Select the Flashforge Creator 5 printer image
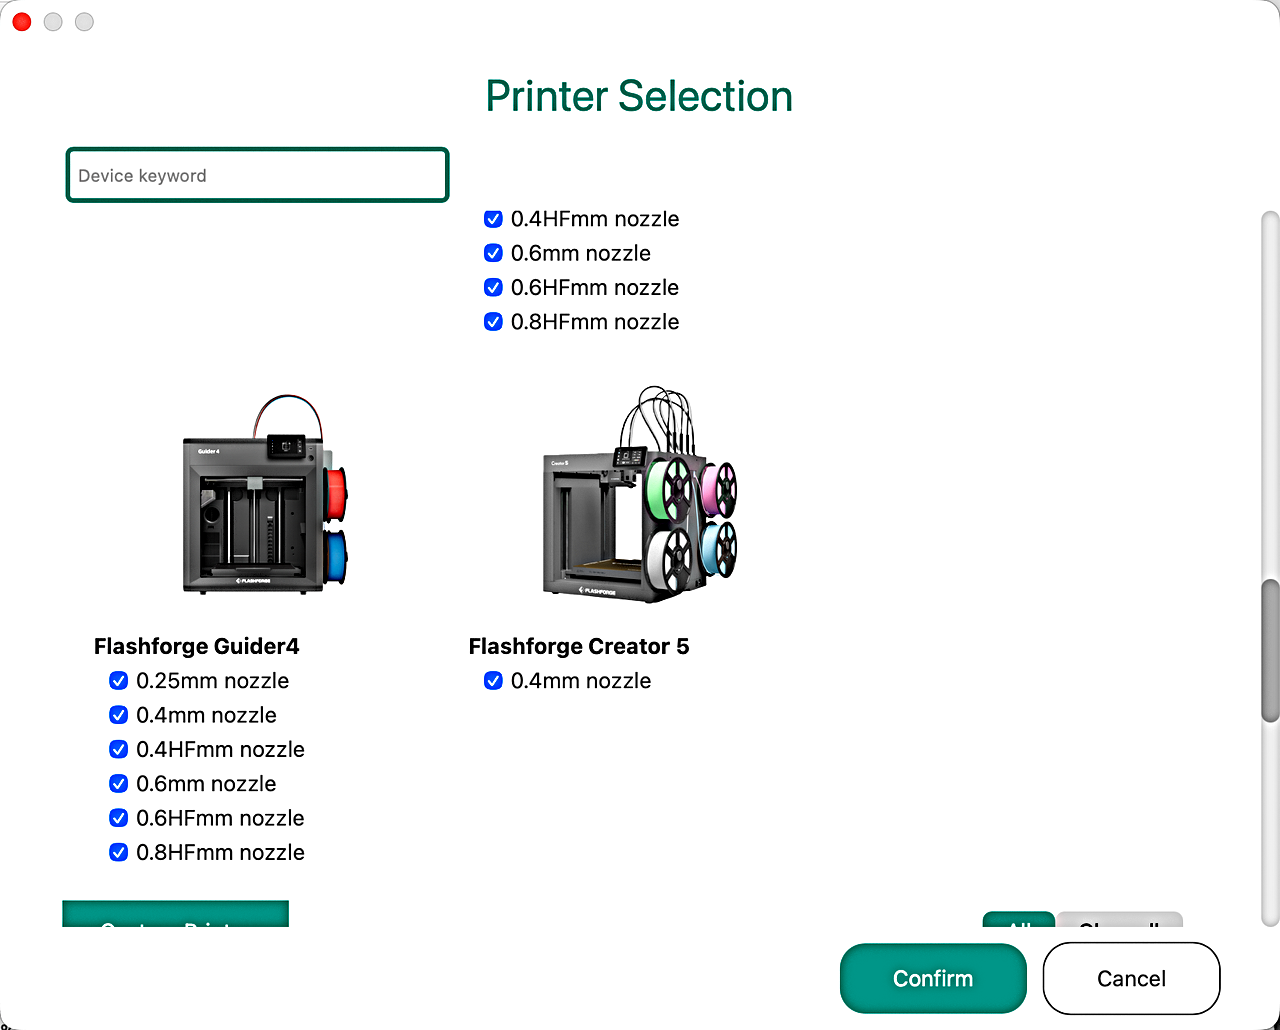 640,494
